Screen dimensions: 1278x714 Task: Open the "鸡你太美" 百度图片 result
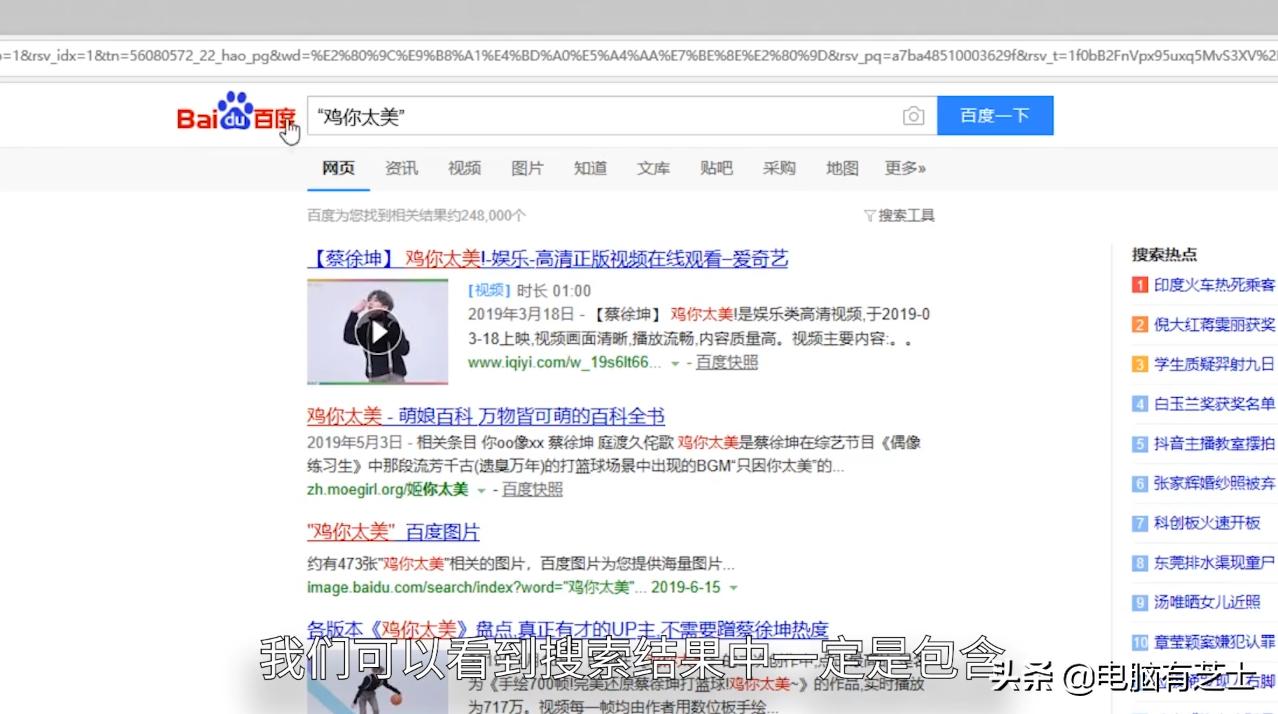[x=390, y=532]
